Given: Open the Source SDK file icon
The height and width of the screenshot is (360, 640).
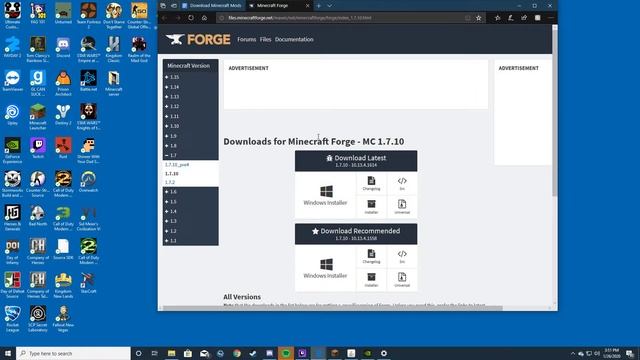Looking at the screenshot, I should (63, 250).
